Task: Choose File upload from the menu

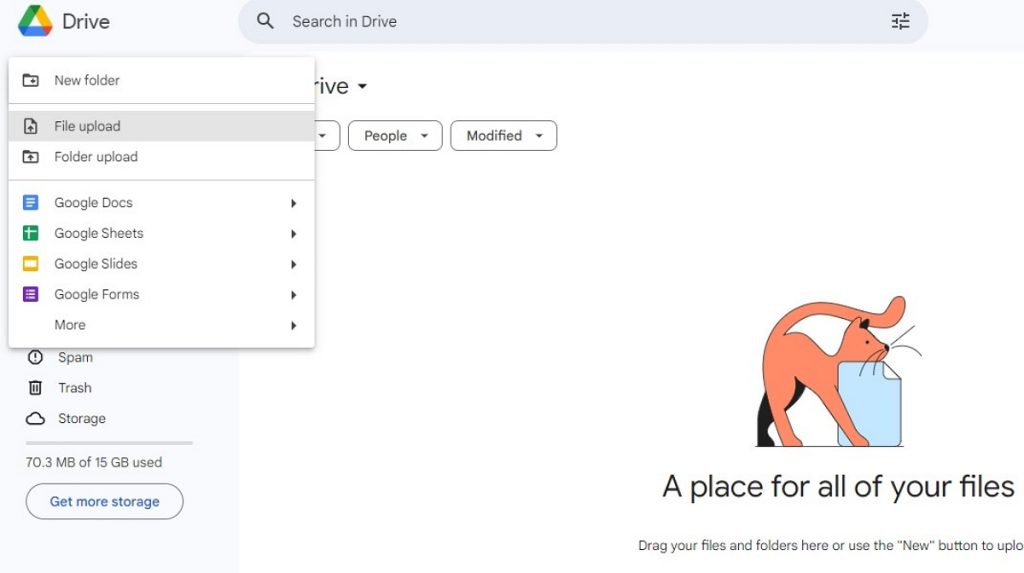Action: (161, 126)
